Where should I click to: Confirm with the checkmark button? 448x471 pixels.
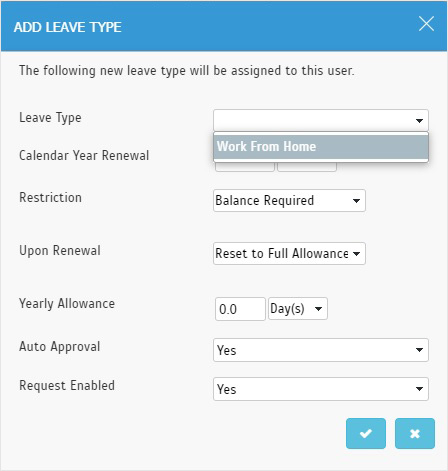(x=366, y=433)
